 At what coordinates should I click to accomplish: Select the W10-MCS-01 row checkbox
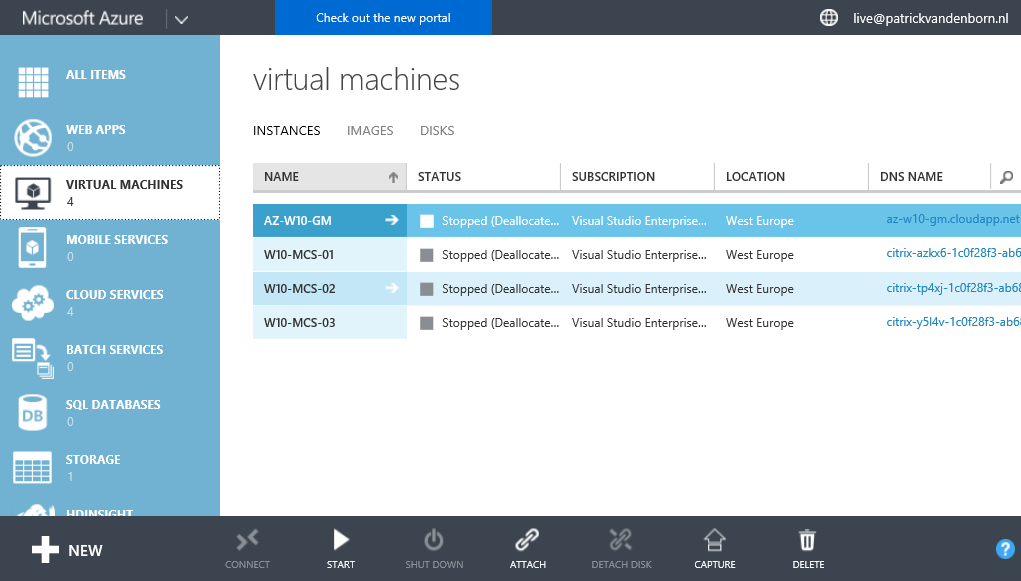(427, 254)
